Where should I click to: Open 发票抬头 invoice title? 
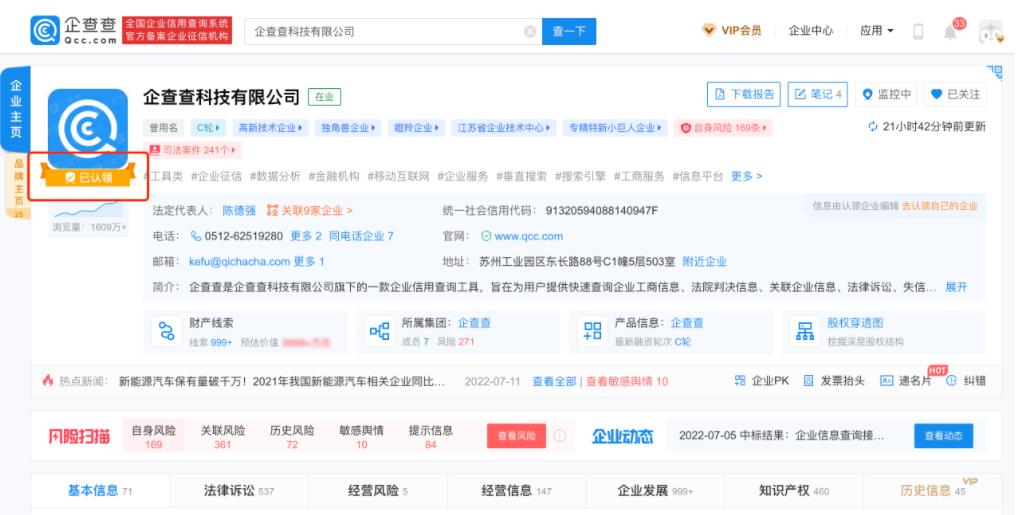834,381
